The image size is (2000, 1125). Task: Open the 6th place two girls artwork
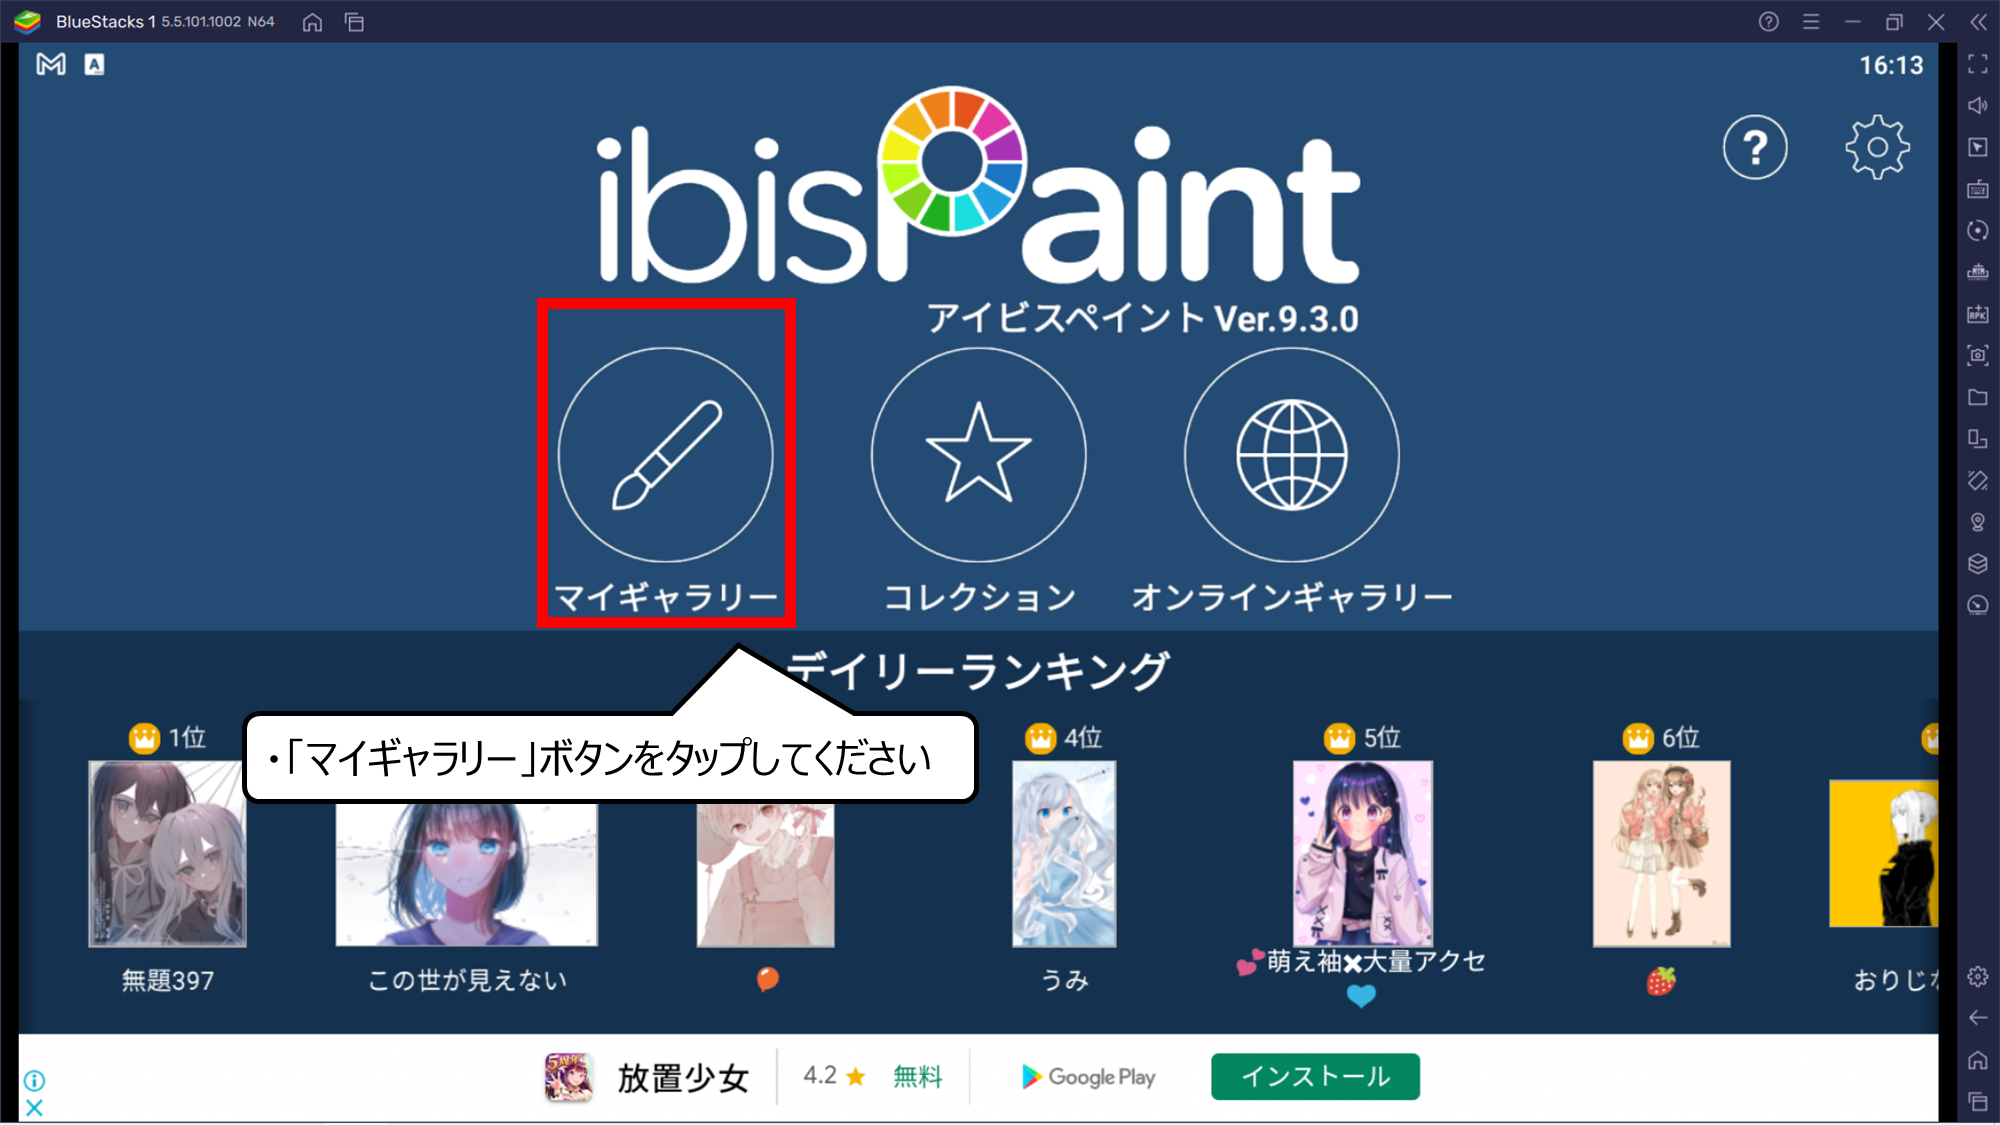(x=1661, y=853)
